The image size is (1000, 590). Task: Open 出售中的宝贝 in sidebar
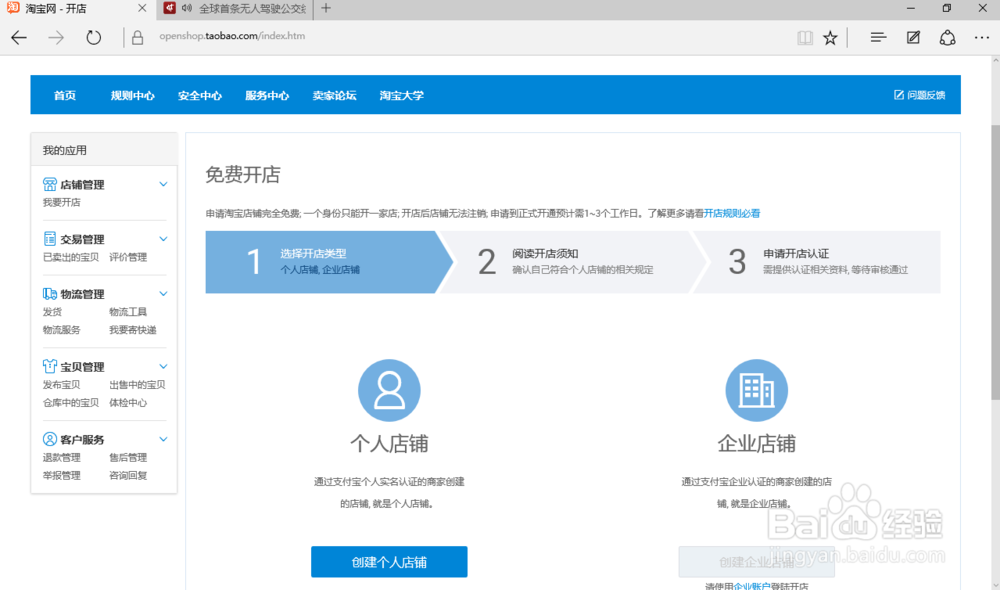(137, 385)
